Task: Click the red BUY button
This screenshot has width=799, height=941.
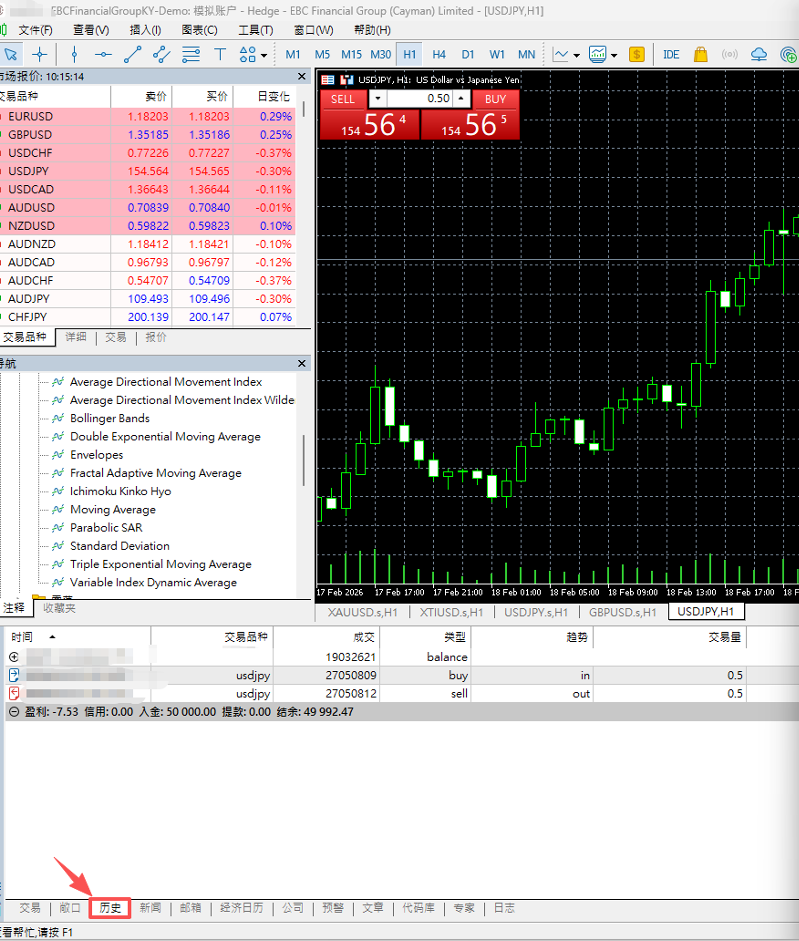Action: 495,99
